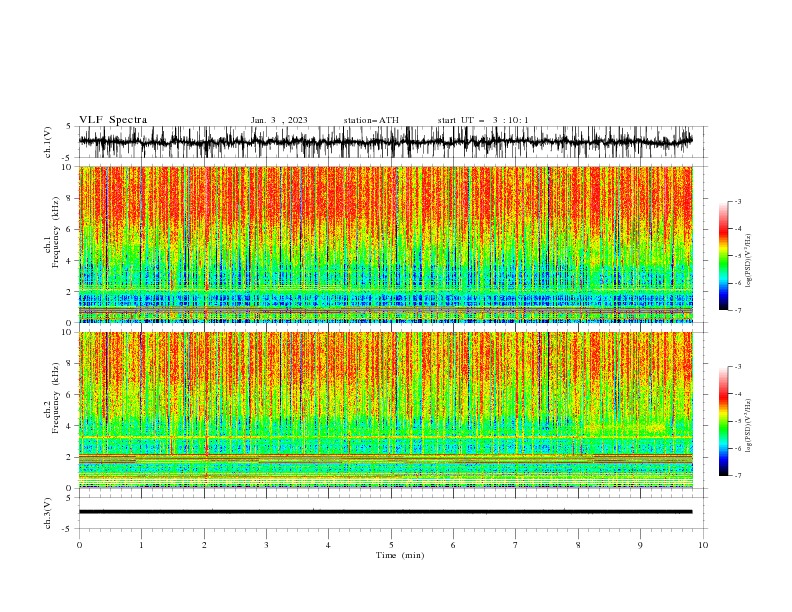Viewport: 792px width, 612px height.
Task: Click the 'start UT = 3 :10: 1' label
Action: pos(483,120)
